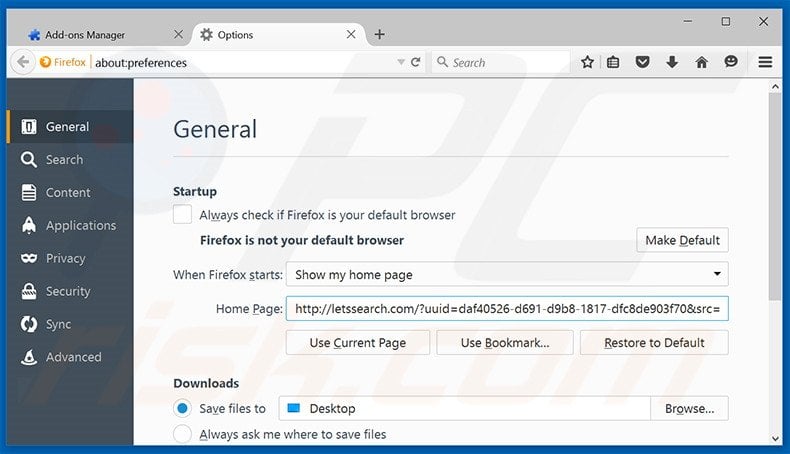Click the vertical scrollbar thumb
The width and height of the screenshot is (790, 454).
pos(775,197)
